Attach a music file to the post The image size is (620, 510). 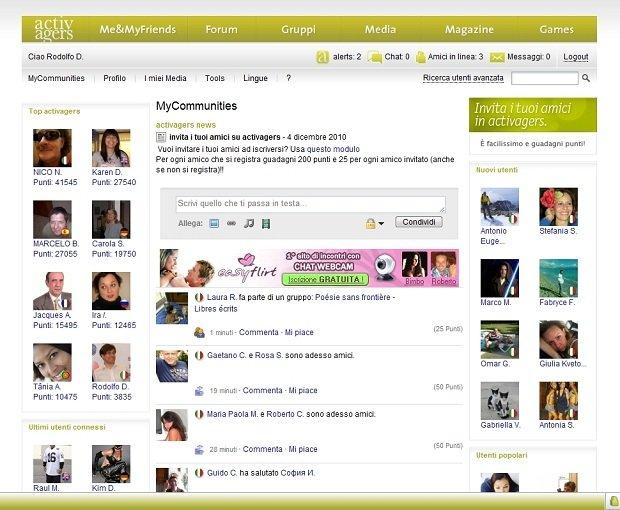tap(249, 223)
